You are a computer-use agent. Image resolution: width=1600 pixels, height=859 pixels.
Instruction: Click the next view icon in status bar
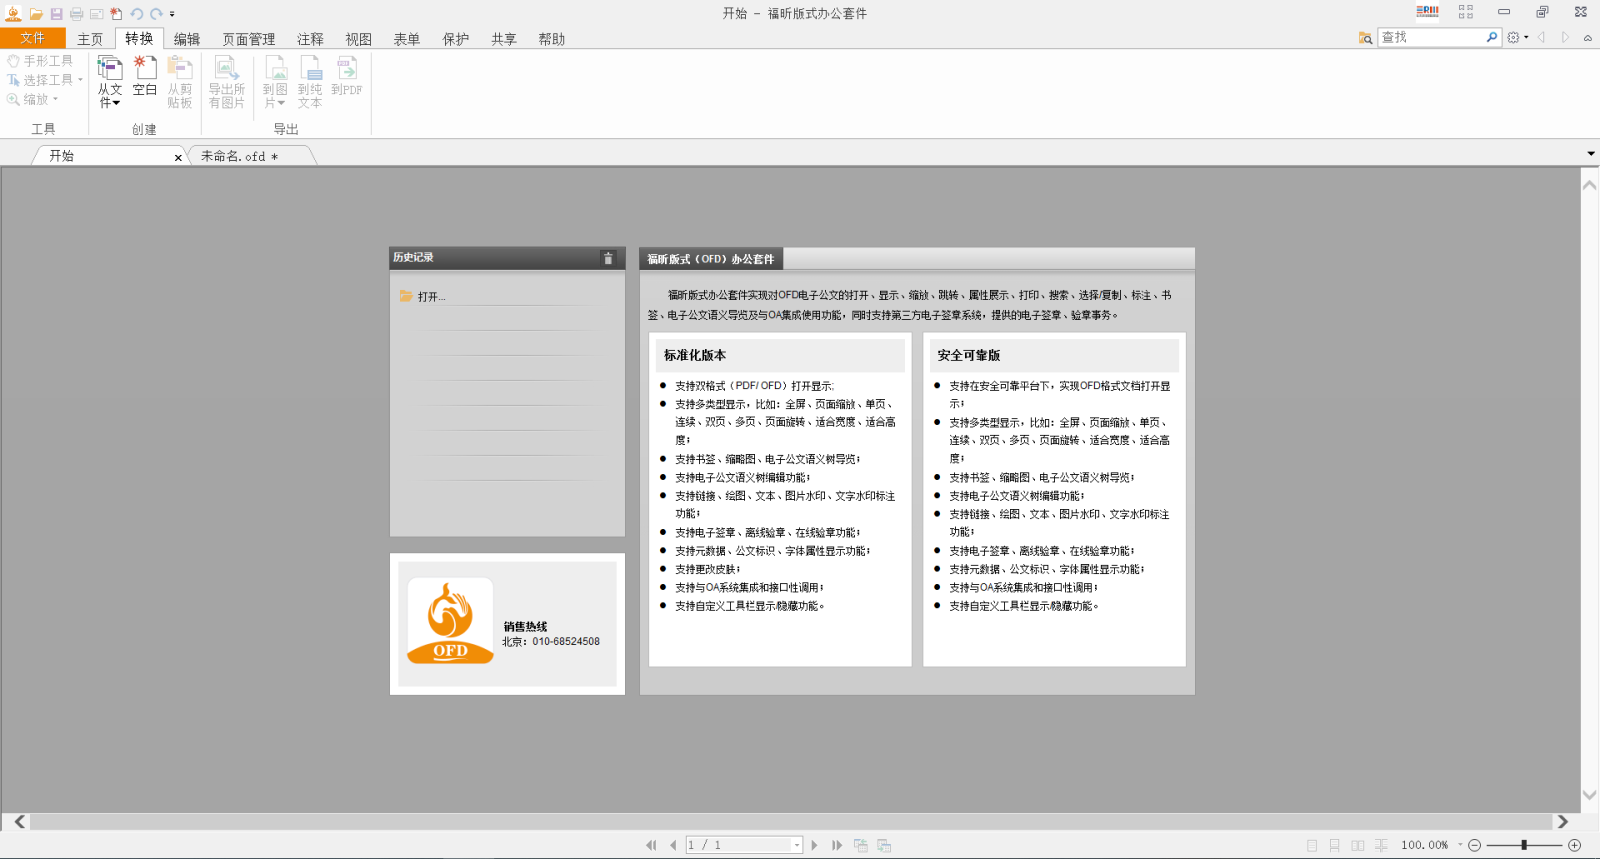click(x=884, y=845)
